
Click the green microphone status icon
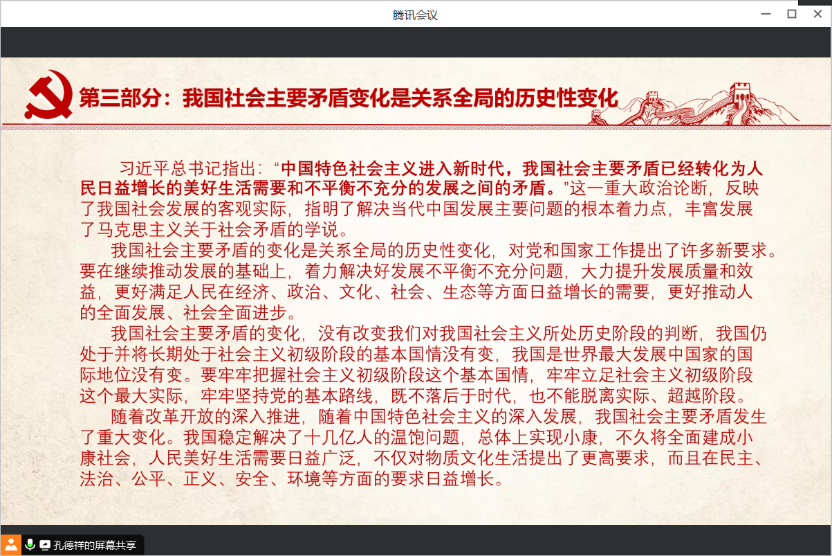coord(30,545)
